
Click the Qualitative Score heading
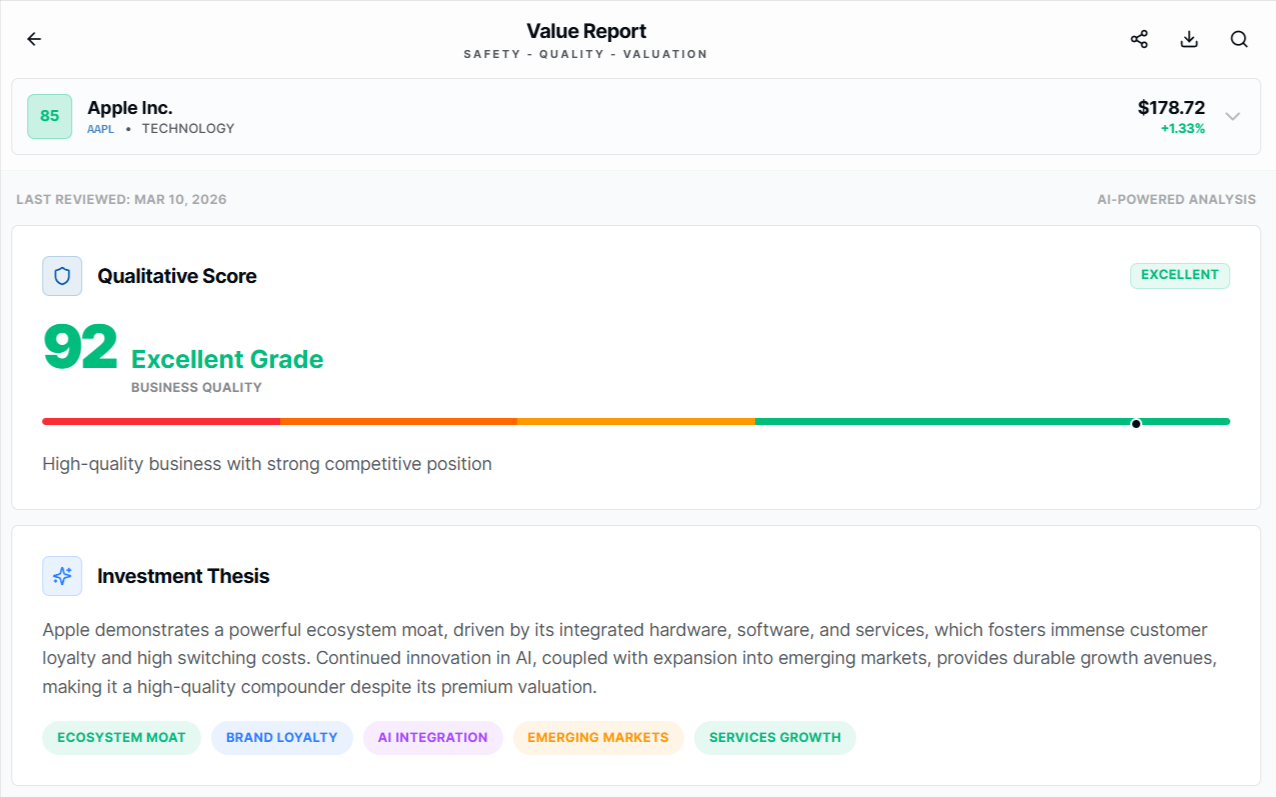pyautogui.click(x=177, y=276)
